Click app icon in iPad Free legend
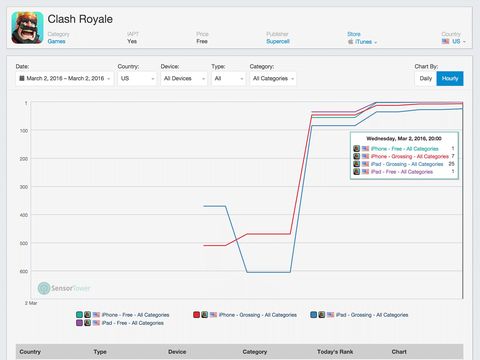The image size is (480, 360). tap(88, 323)
